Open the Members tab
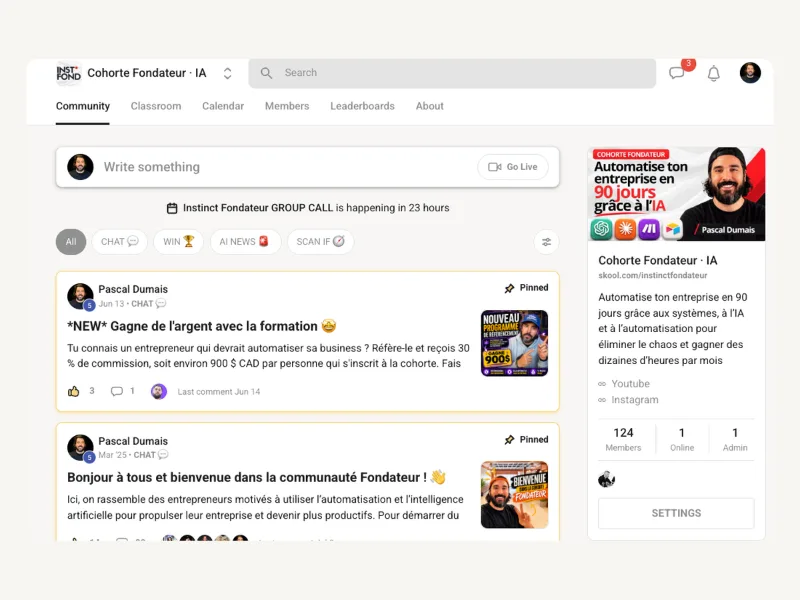The height and width of the screenshot is (600, 800). [287, 106]
